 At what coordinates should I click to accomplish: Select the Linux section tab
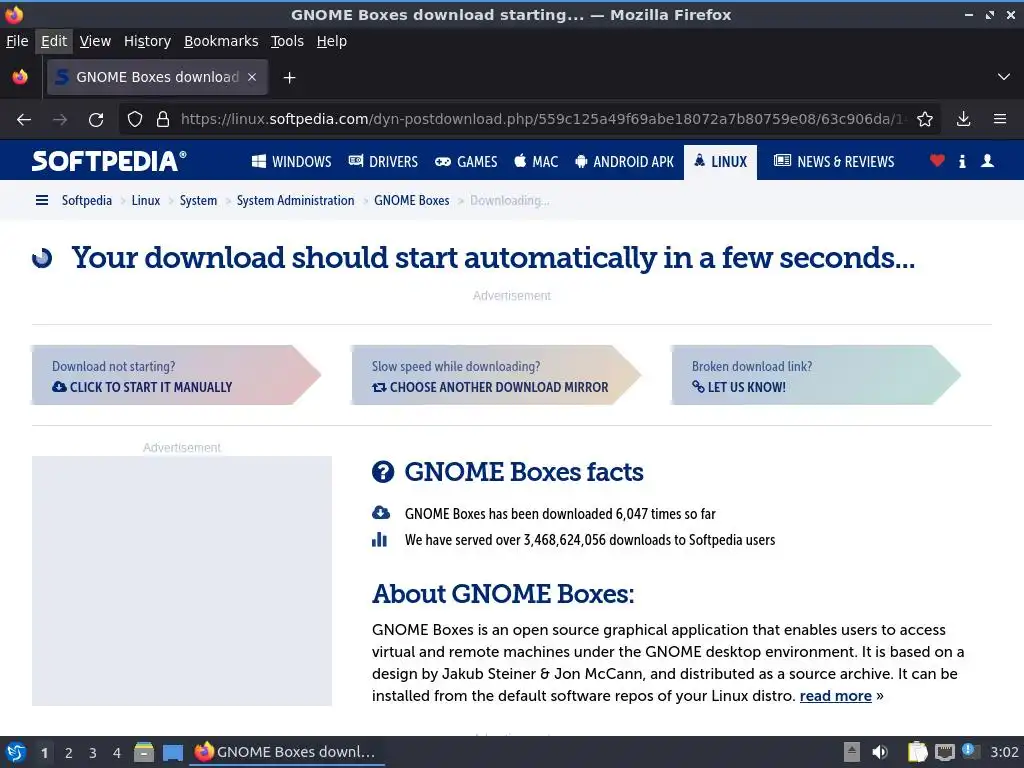[x=720, y=162]
